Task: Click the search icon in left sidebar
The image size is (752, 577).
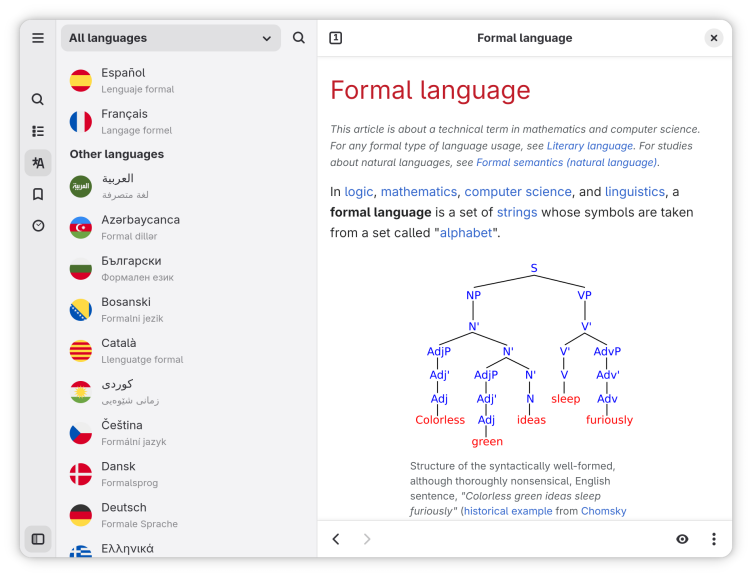Action: [x=38, y=99]
